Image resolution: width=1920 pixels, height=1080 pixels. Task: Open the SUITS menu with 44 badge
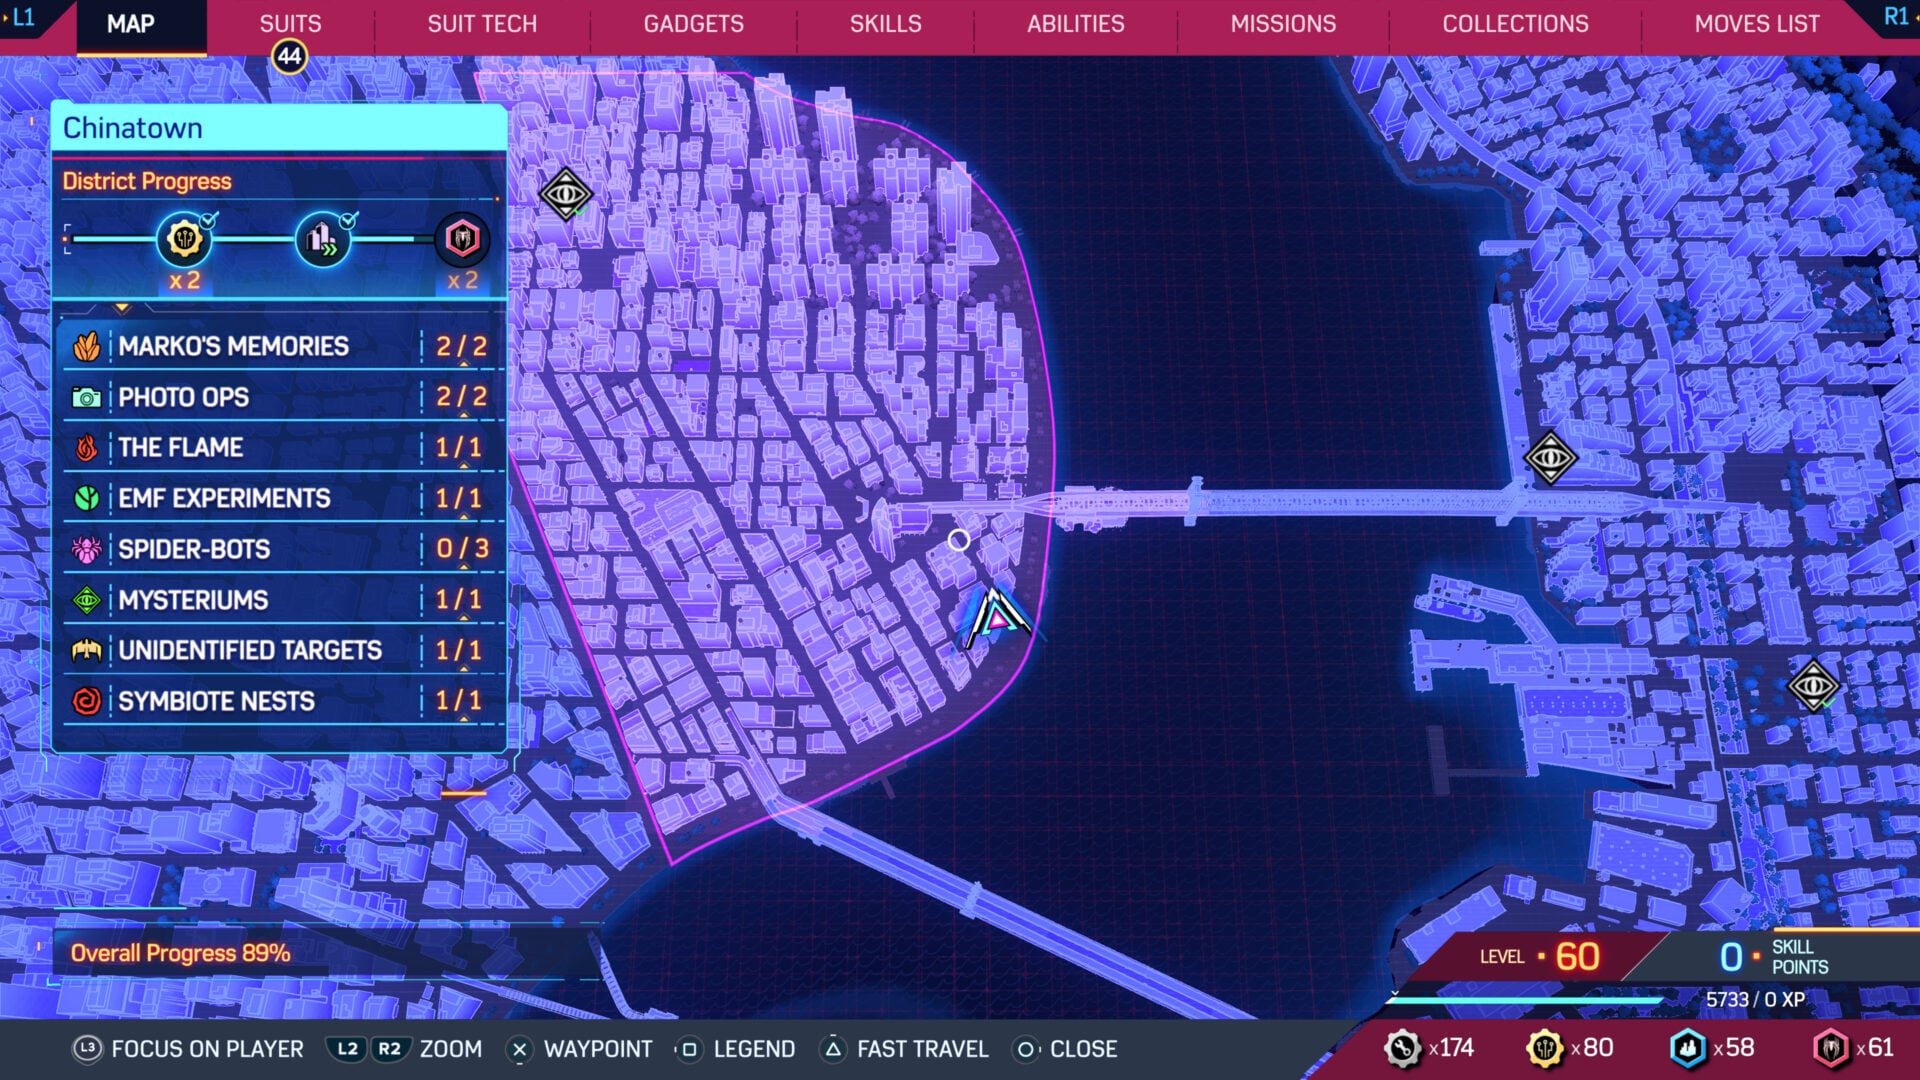click(x=288, y=24)
